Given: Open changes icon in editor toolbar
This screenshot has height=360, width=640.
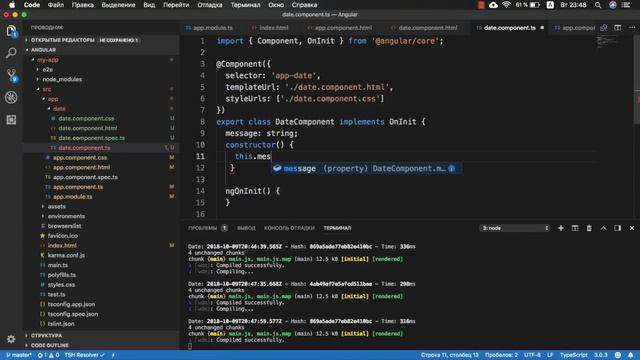Looking at the screenshot, I should (603, 28).
